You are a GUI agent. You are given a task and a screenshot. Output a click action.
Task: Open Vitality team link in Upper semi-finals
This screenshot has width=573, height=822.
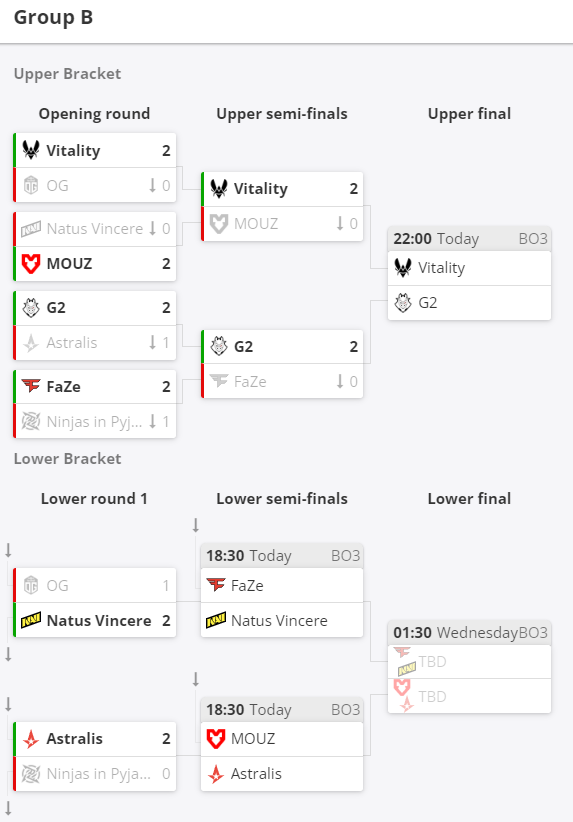click(x=261, y=189)
